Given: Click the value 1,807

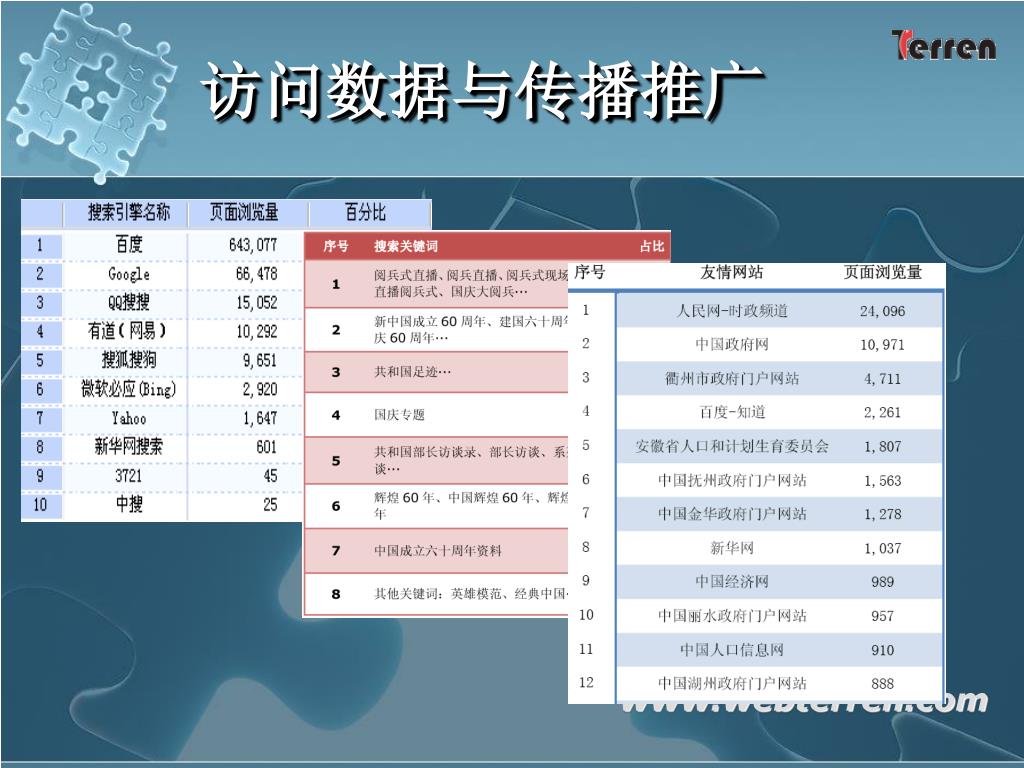Looking at the screenshot, I should tap(882, 447).
